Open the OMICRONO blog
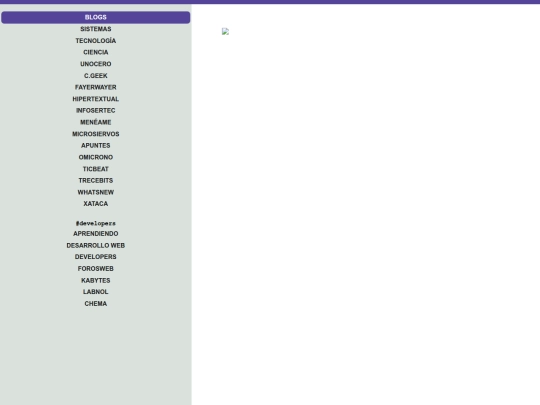The height and width of the screenshot is (405, 540). click(95, 157)
